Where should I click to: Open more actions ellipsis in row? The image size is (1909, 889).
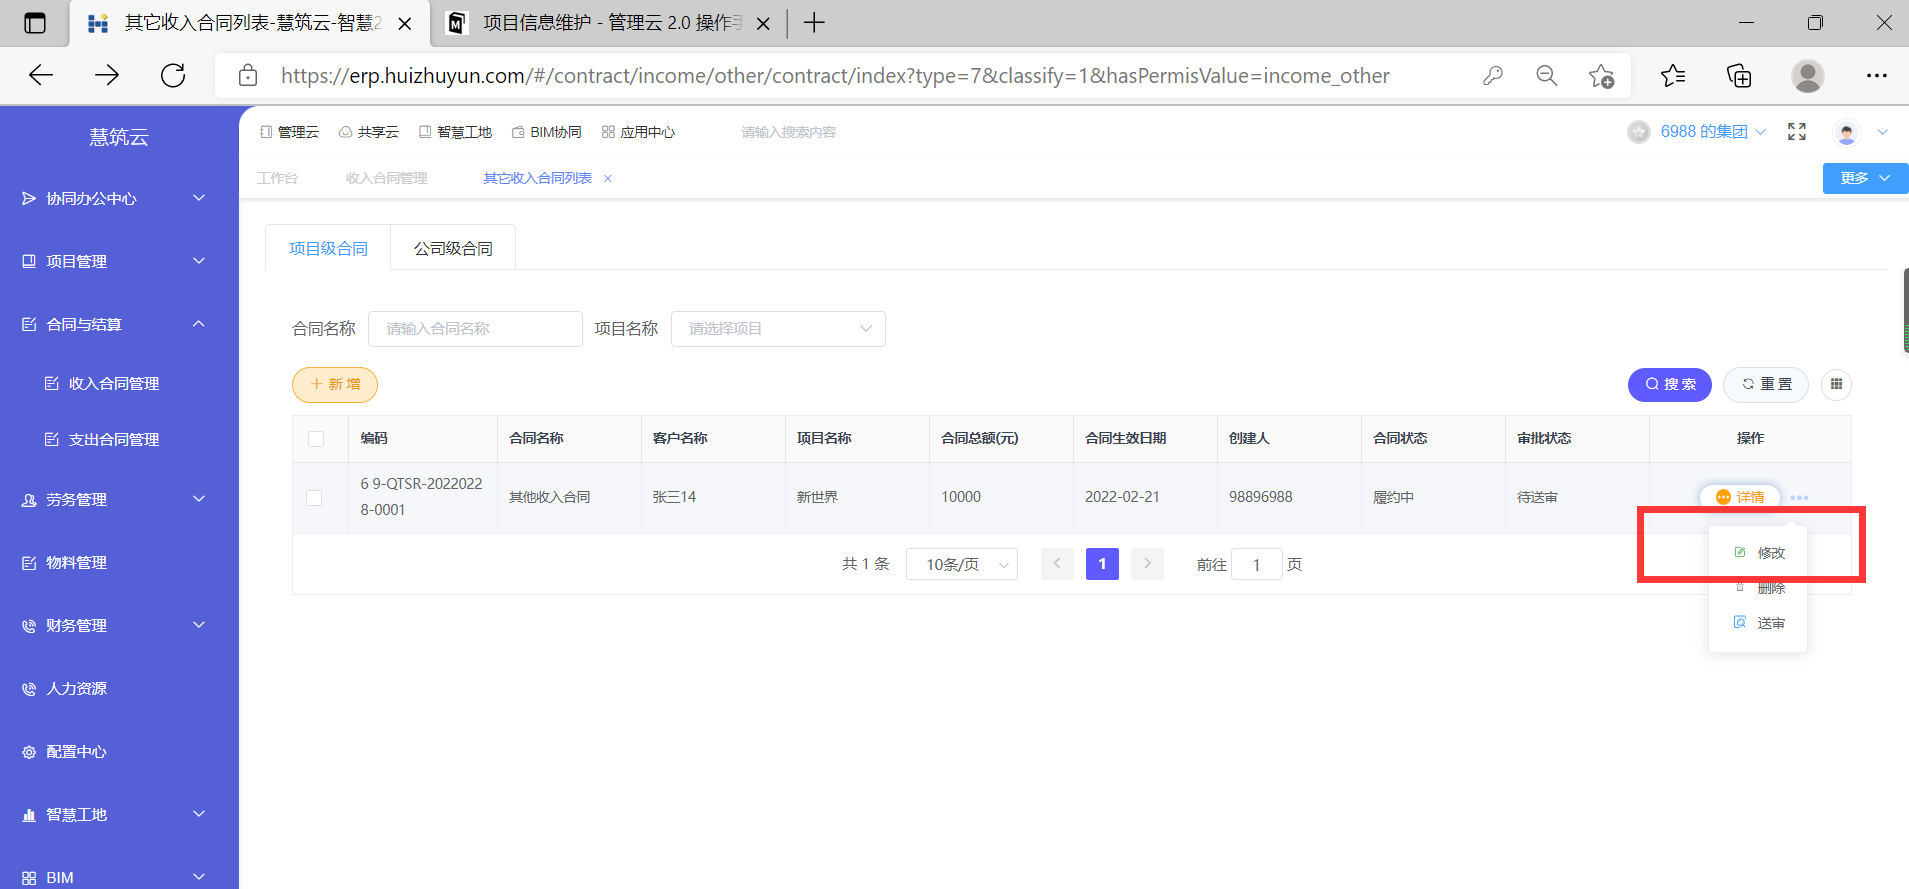pyautogui.click(x=1799, y=497)
